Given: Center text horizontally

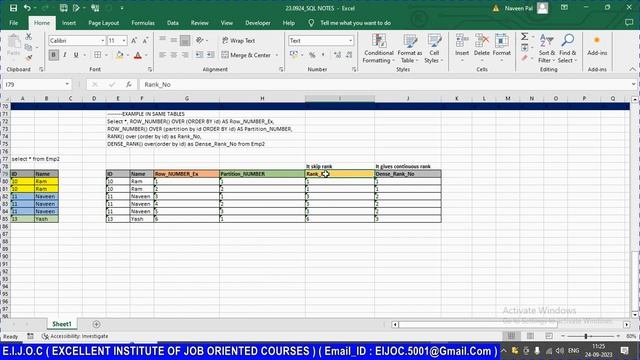Looking at the screenshot, I should (x=174, y=55).
